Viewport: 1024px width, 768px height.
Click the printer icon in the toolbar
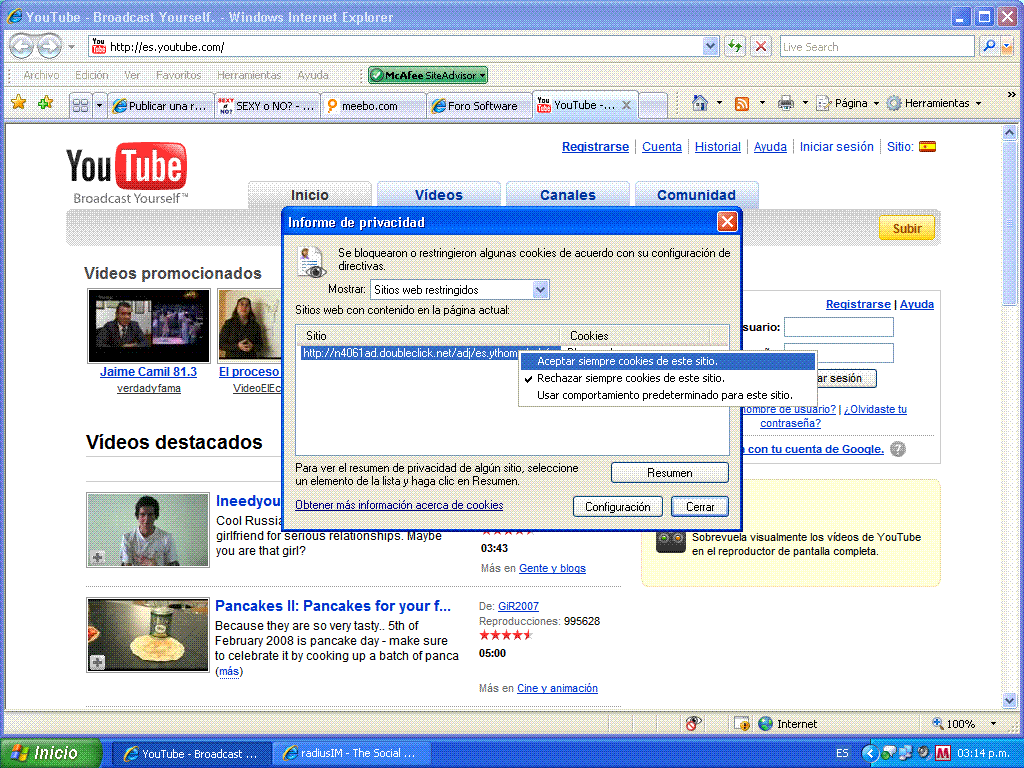(x=786, y=103)
